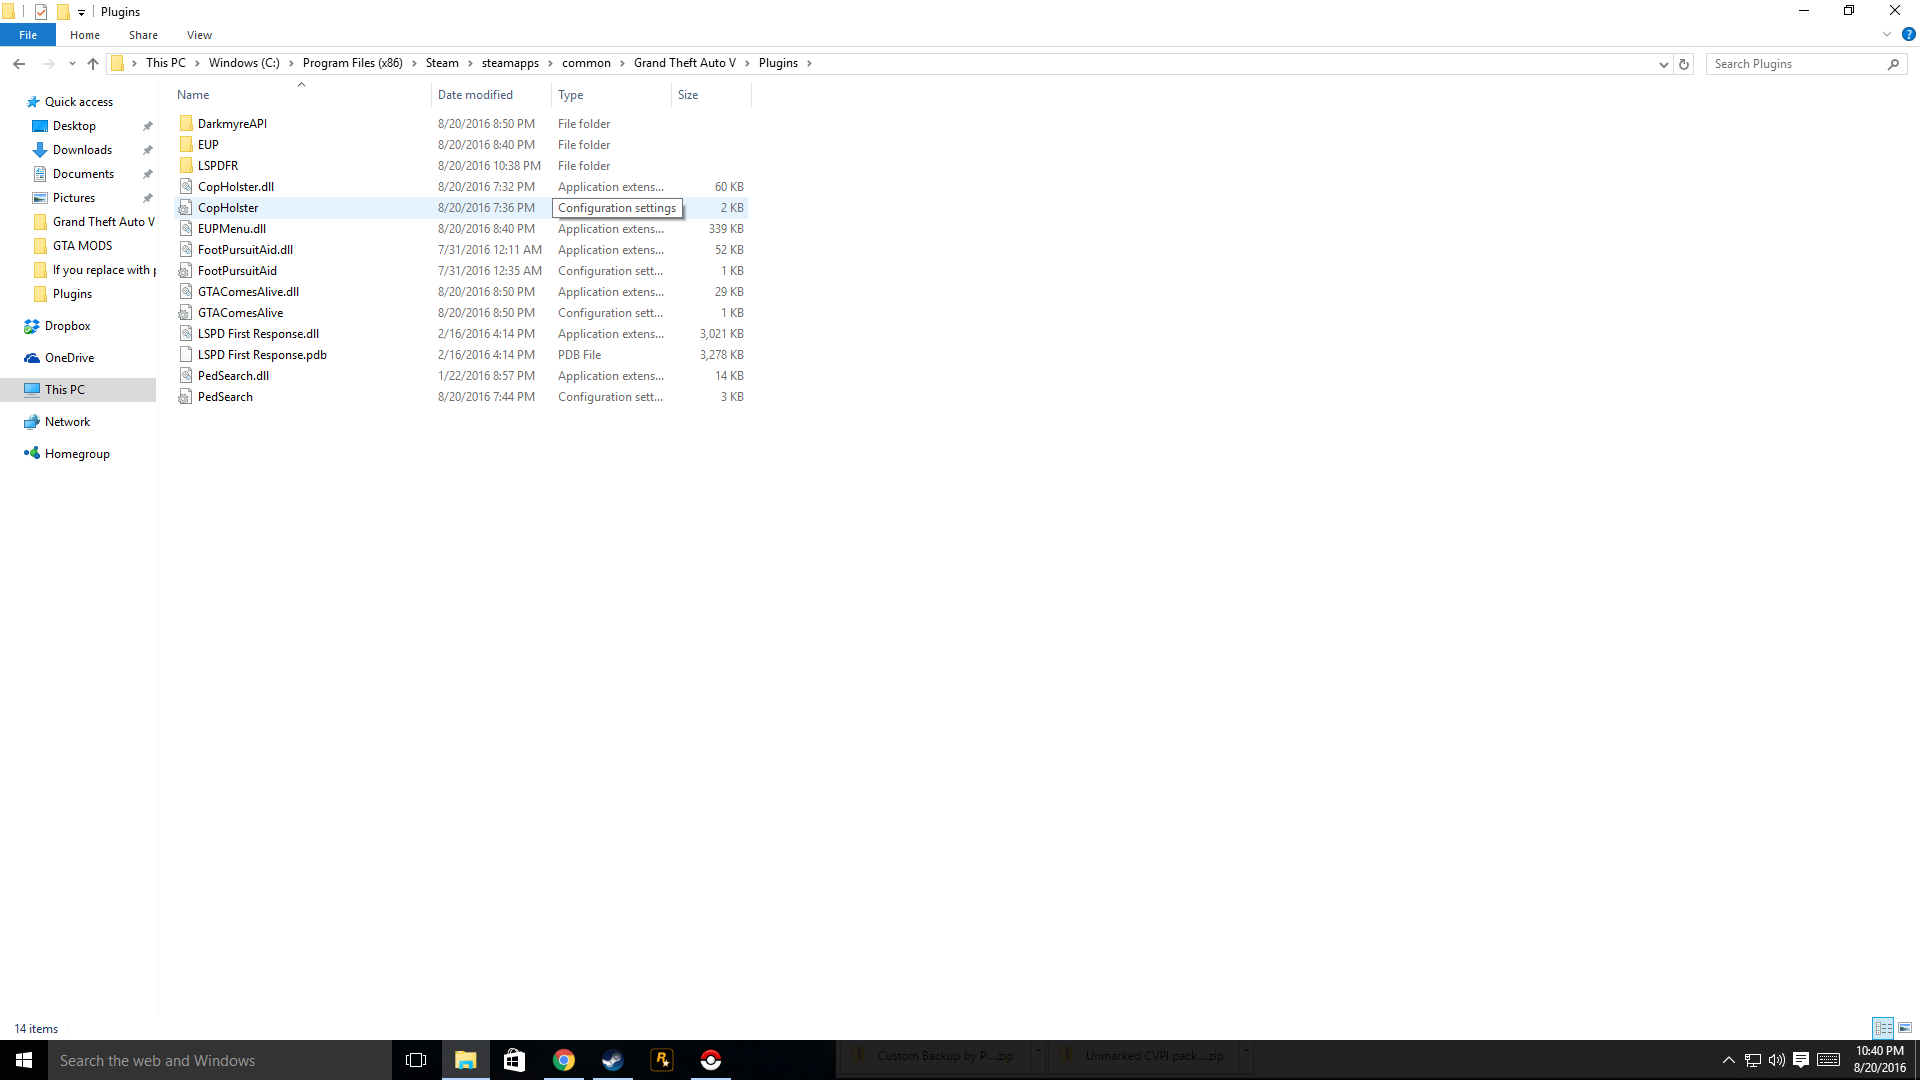Open Google Chrome from the taskbar
Screen dimensions: 1920x1080
tap(564, 1060)
